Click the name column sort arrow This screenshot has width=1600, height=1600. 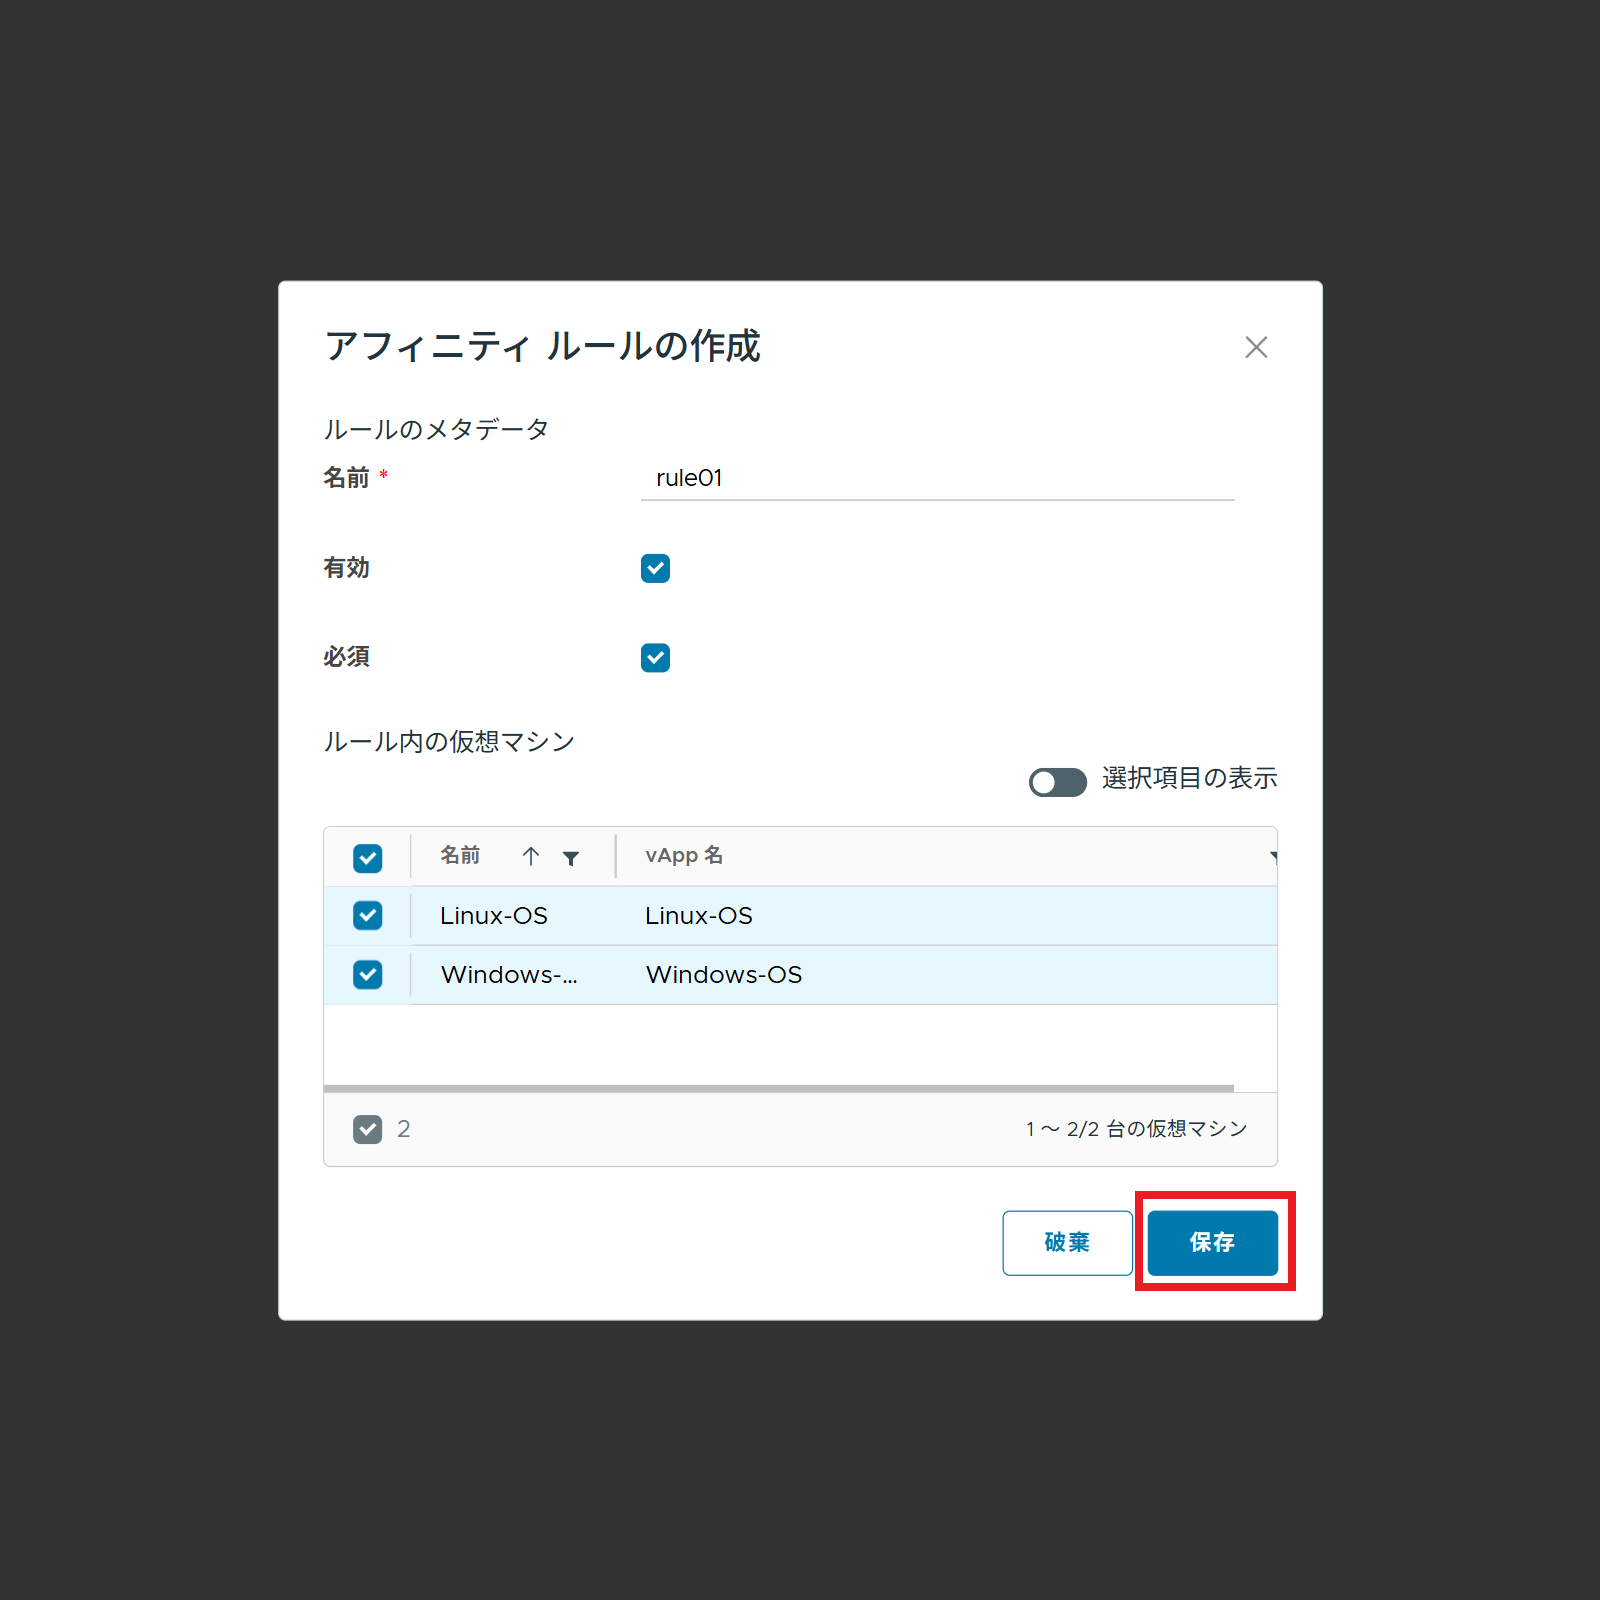pyautogui.click(x=531, y=856)
